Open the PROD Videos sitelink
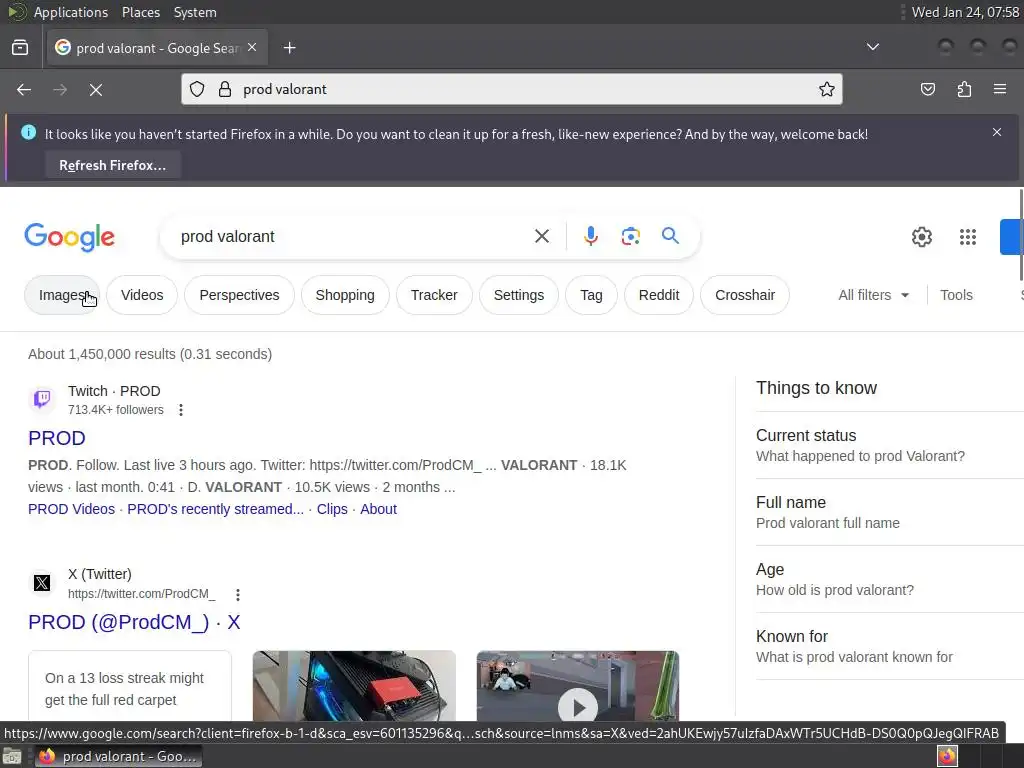The image size is (1024, 768). (x=71, y=509)
